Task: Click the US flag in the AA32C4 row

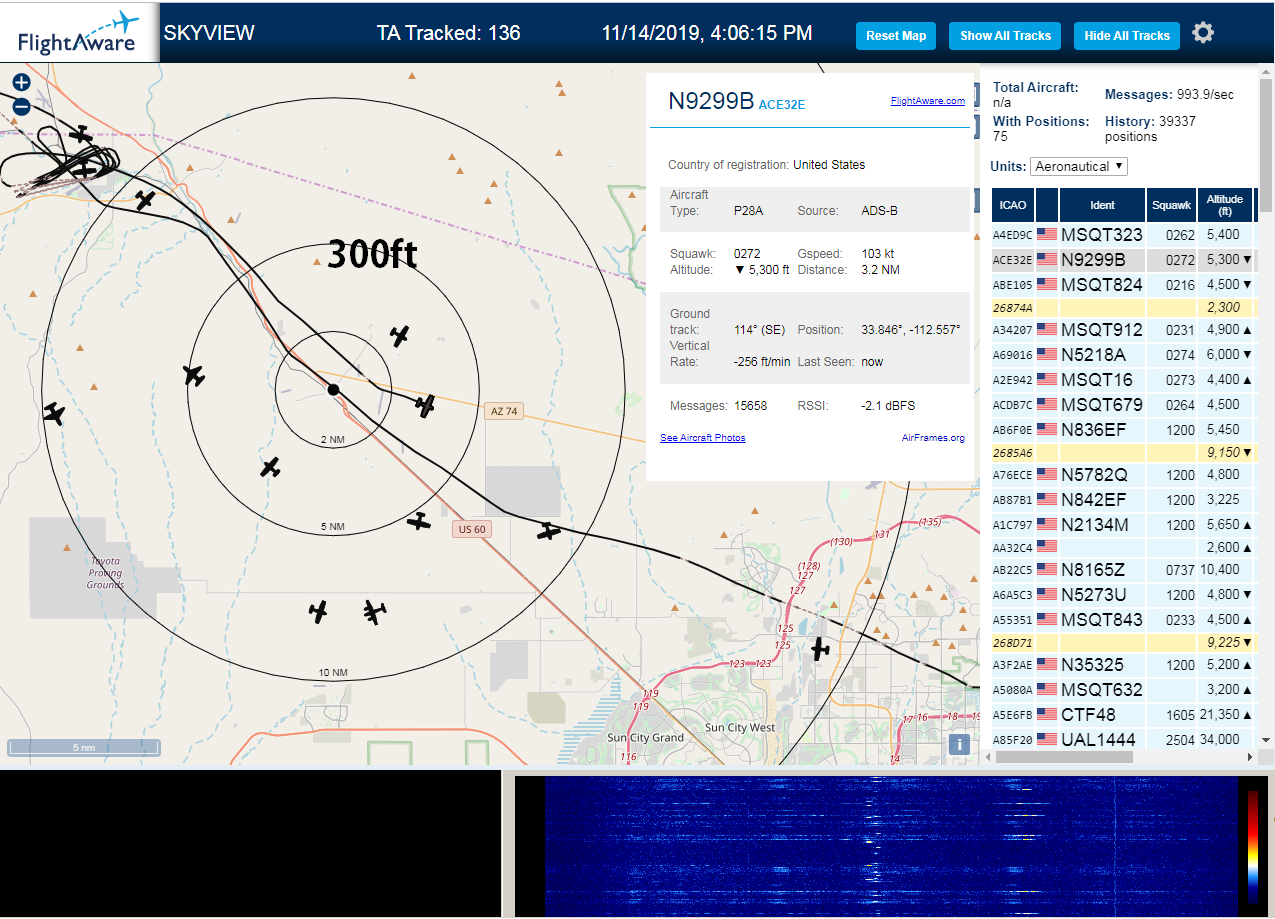Action: (x=1047, y=546)
